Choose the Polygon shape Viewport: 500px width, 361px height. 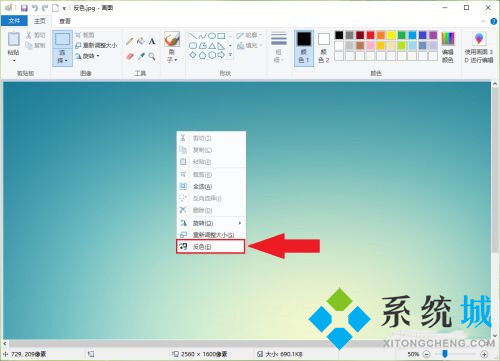202,45
